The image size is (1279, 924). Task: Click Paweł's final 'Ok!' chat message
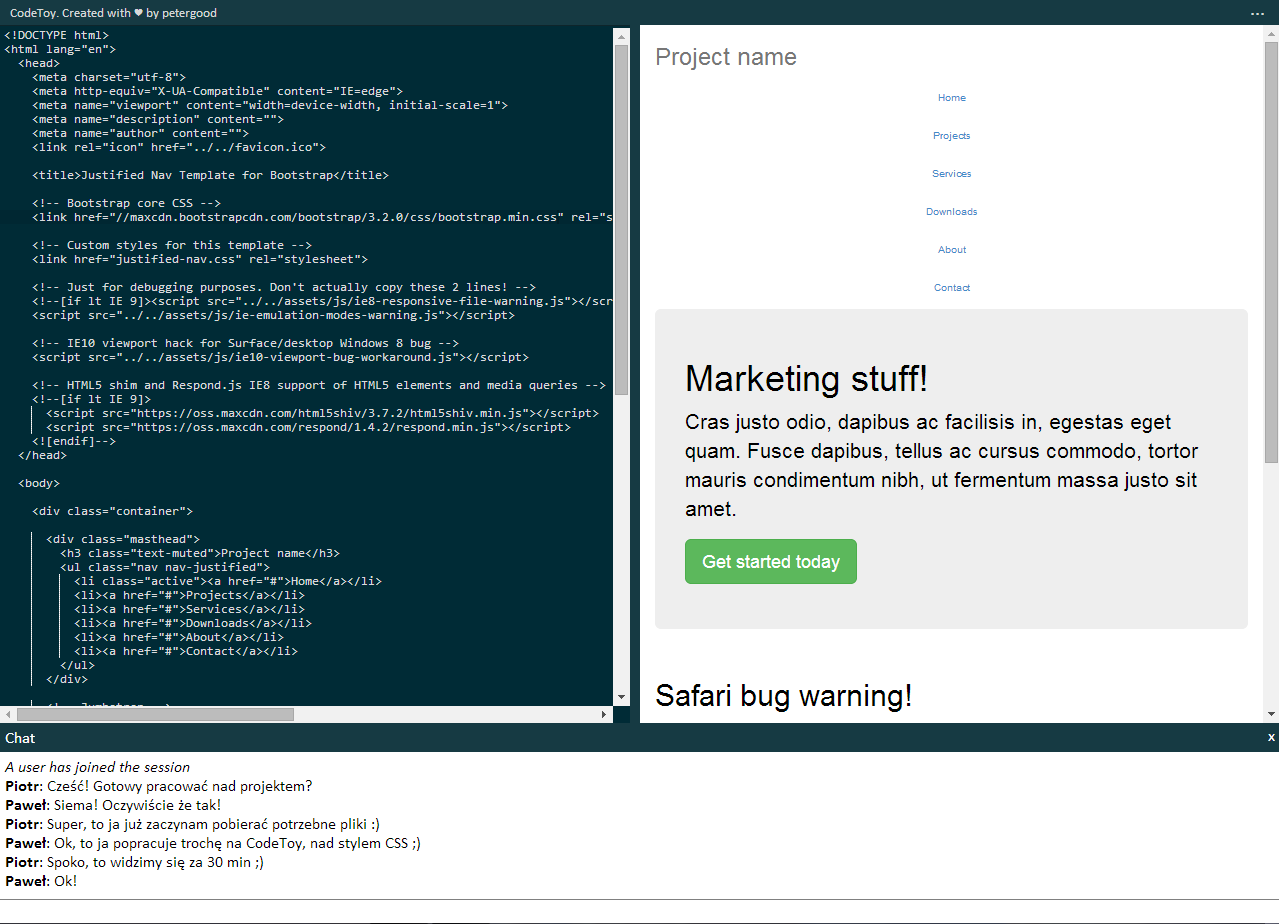tap(41, 881)
